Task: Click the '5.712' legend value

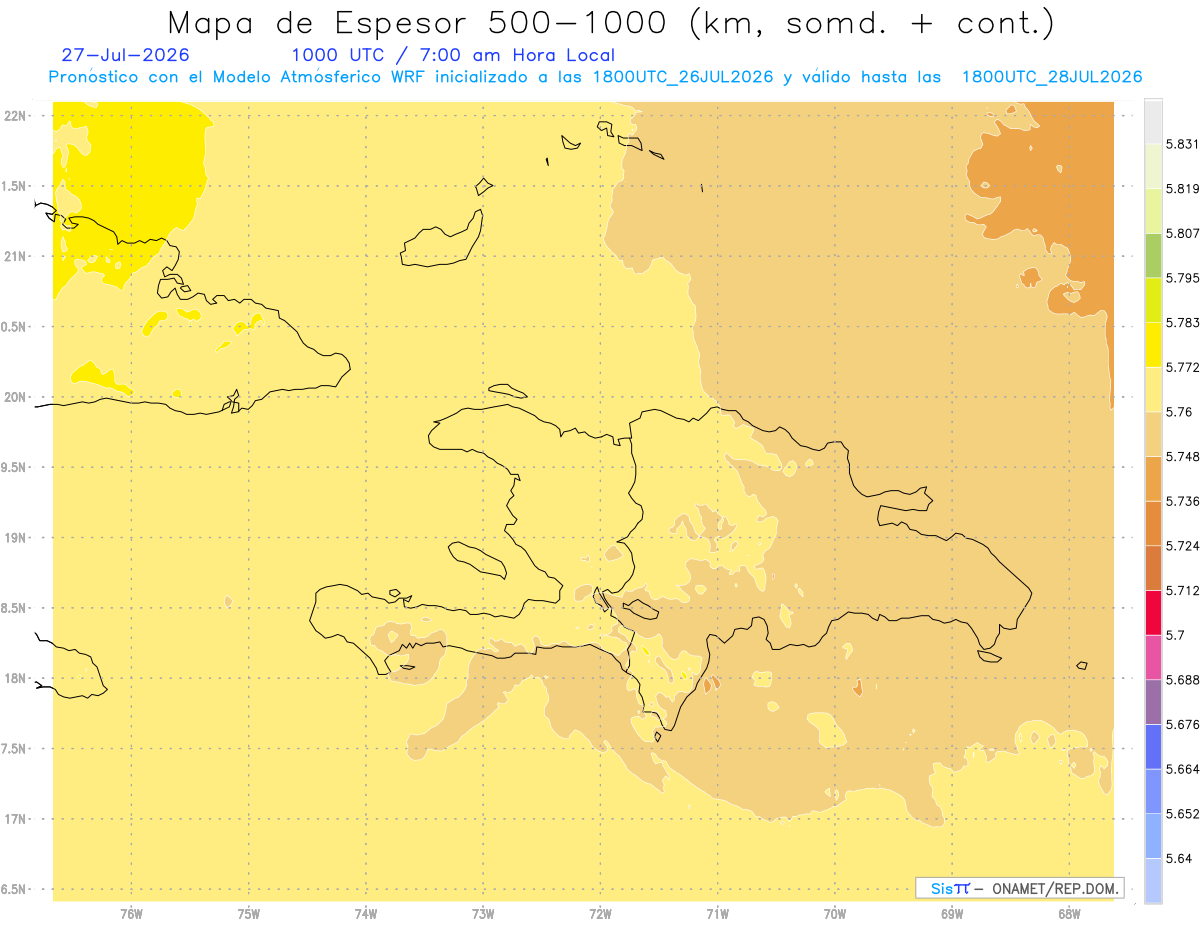Action: [x=1182, y=590]
